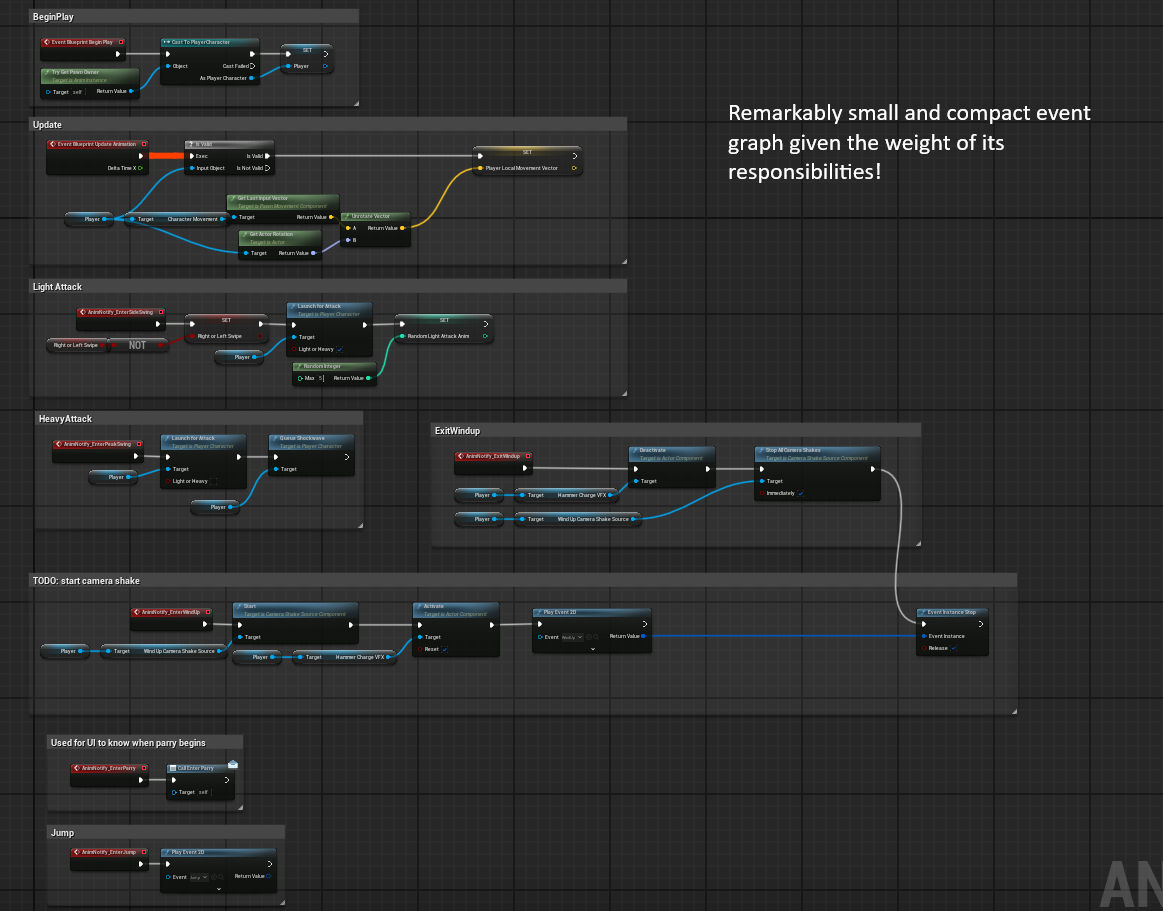Click the resize handle of the Jump comment box

click(x=282, y=902)
